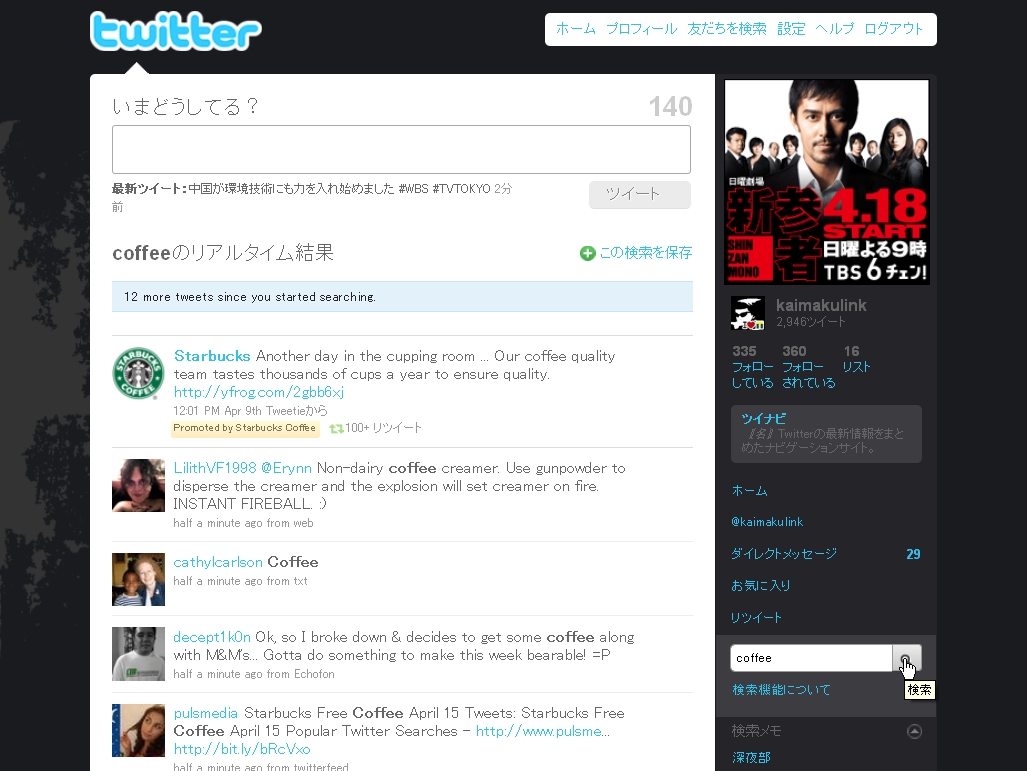This screenshot has height=771, width=1027.
Task: Click Promoted by Starbucks Coffee label
Action: point(245,428)
